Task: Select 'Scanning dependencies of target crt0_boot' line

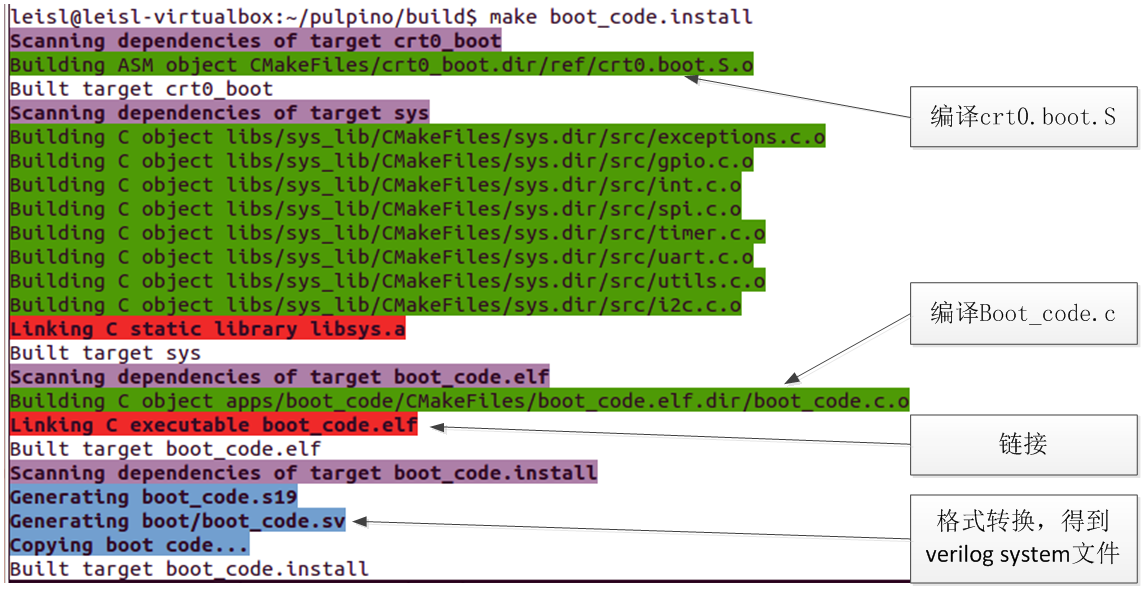Action: point(255,41)
